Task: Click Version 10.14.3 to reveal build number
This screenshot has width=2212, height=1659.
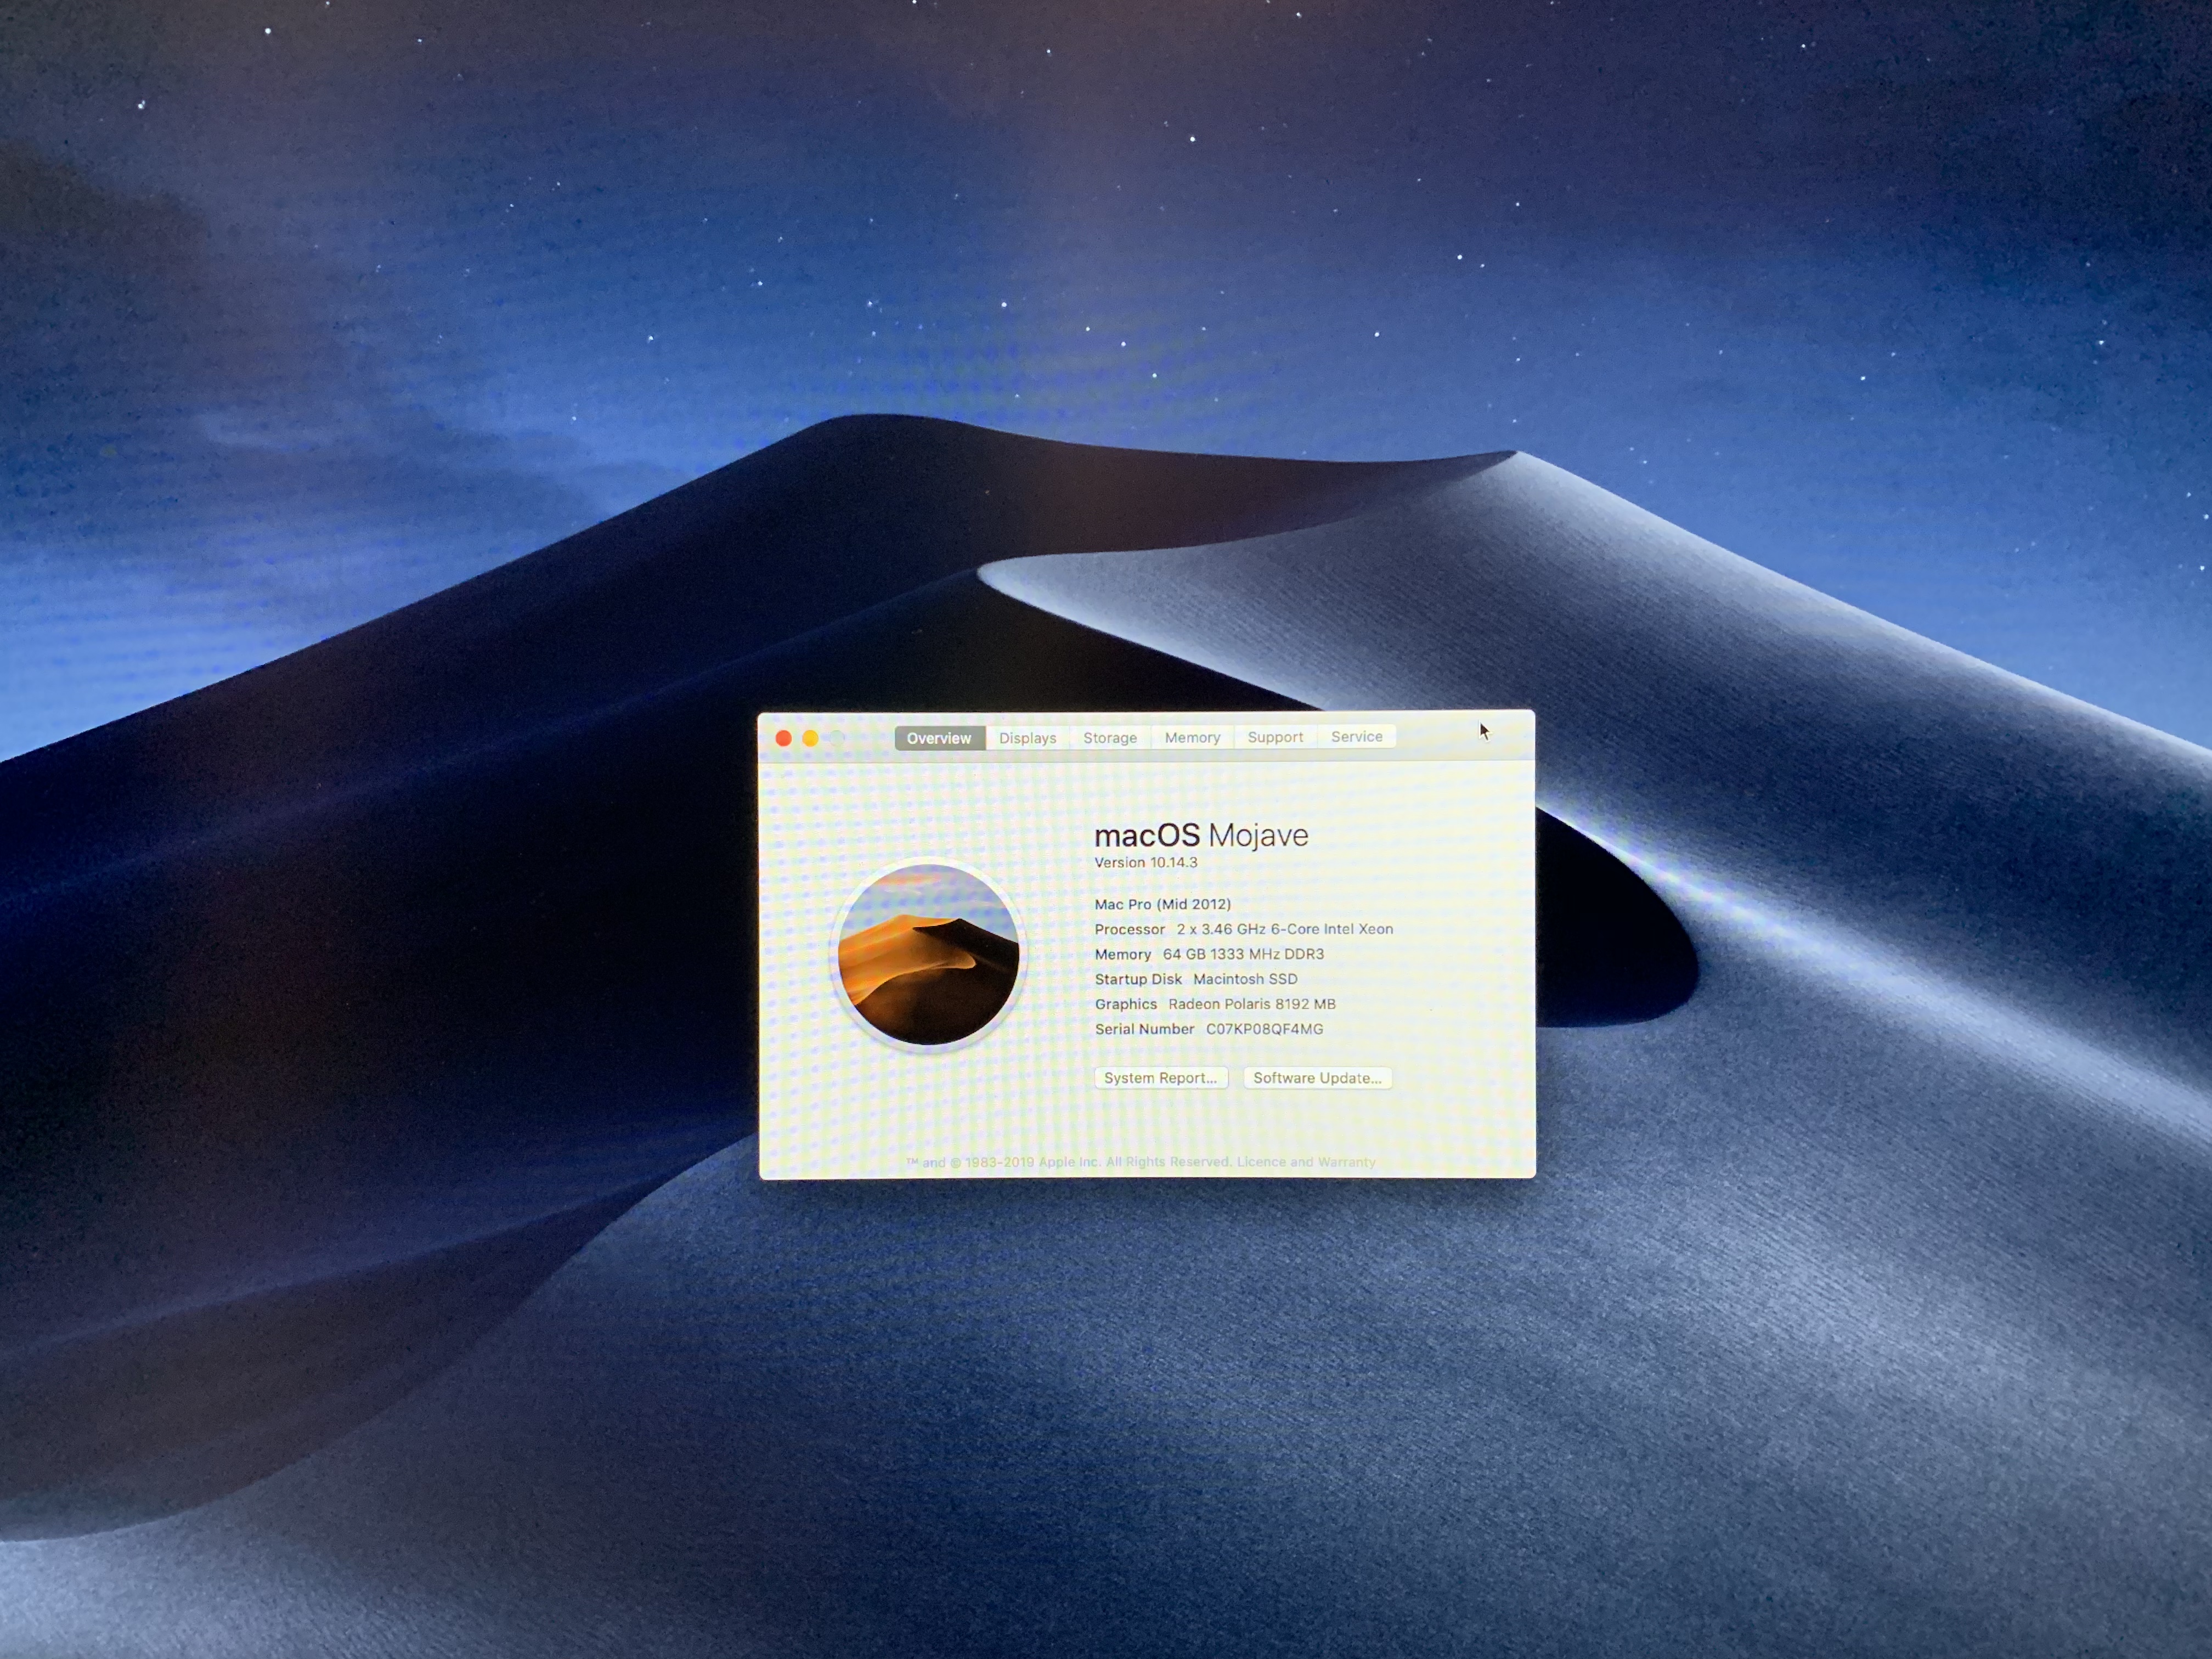Action: click(x=1145, y=862)
